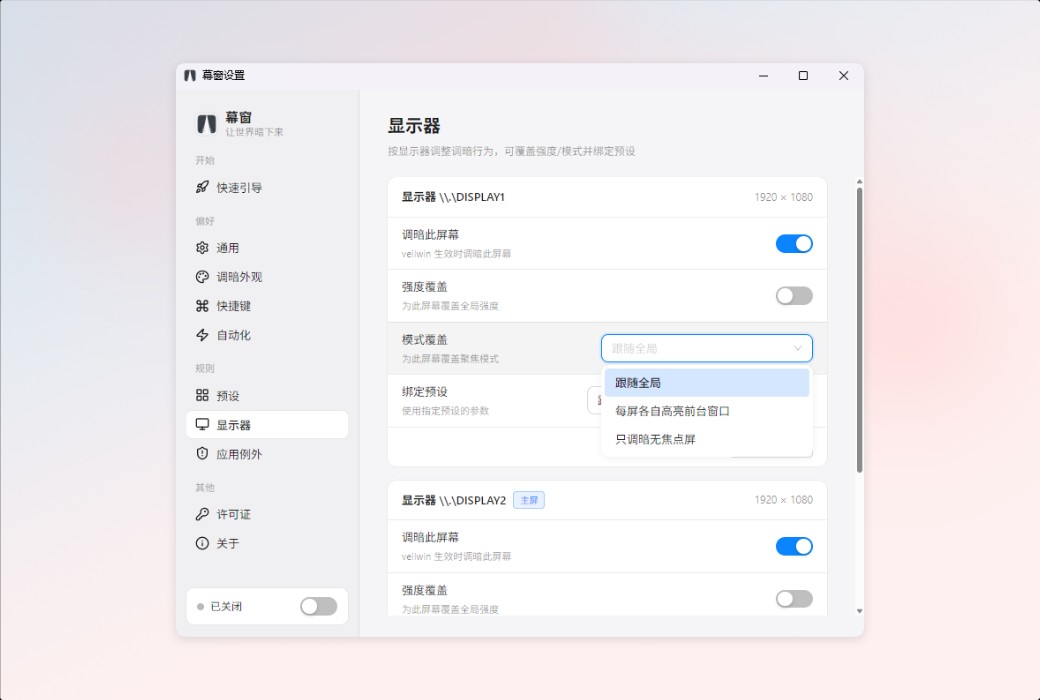Minimize the 幕窗设置 window

(x=763, y=76)
